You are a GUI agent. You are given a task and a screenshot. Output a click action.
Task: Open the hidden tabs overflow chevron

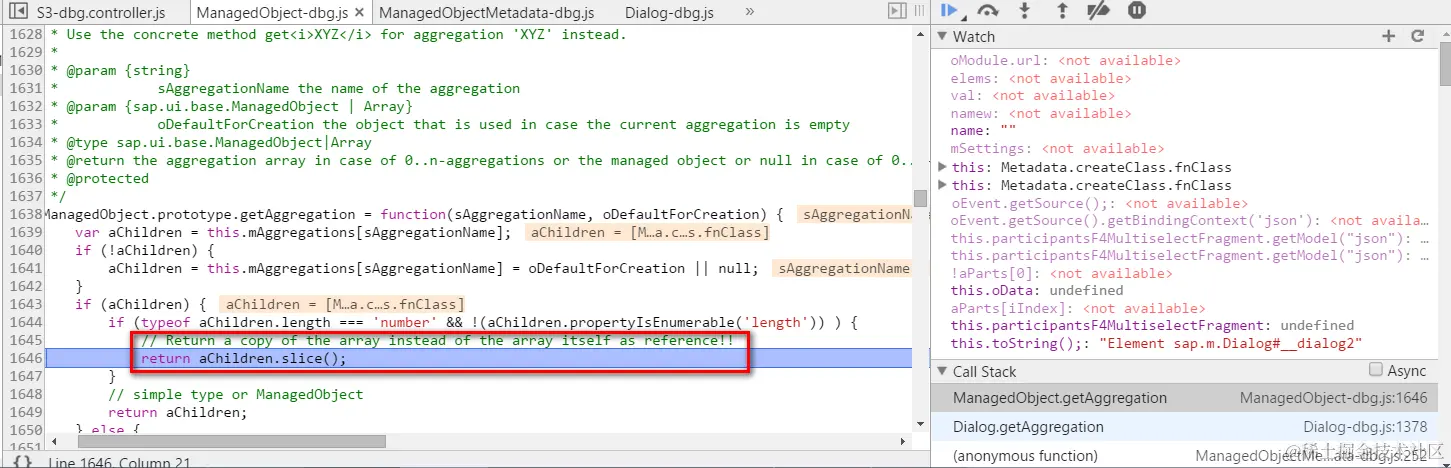point(749,12)
